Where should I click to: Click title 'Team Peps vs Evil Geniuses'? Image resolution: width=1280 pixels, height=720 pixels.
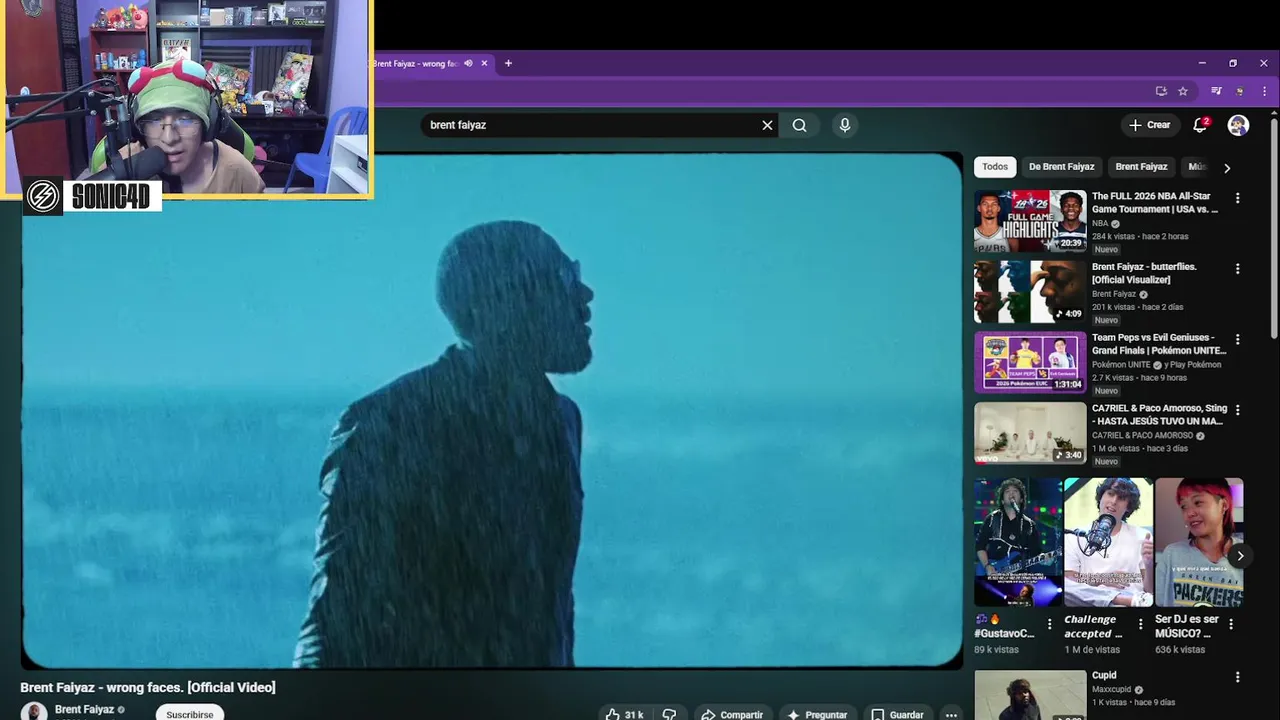point(1159,344)
